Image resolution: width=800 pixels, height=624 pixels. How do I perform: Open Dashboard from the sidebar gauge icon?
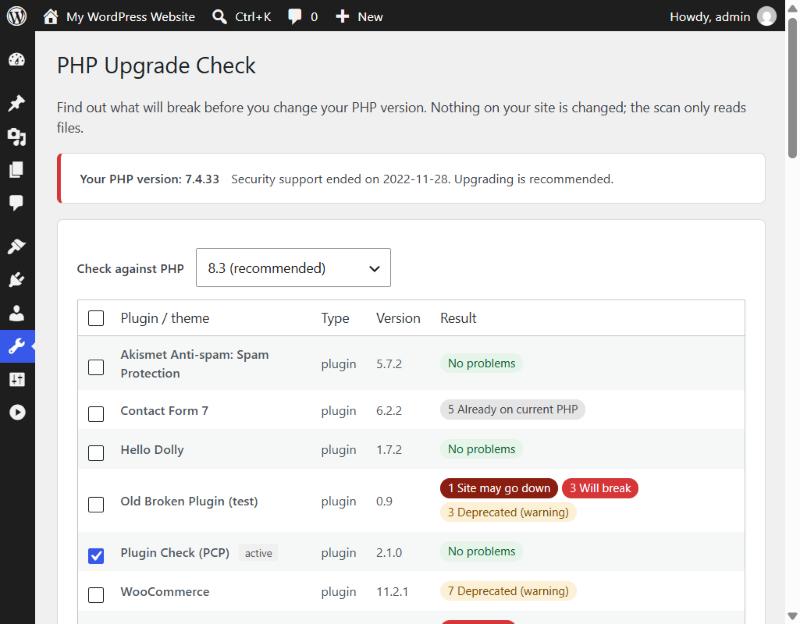[x=17, y=60]
